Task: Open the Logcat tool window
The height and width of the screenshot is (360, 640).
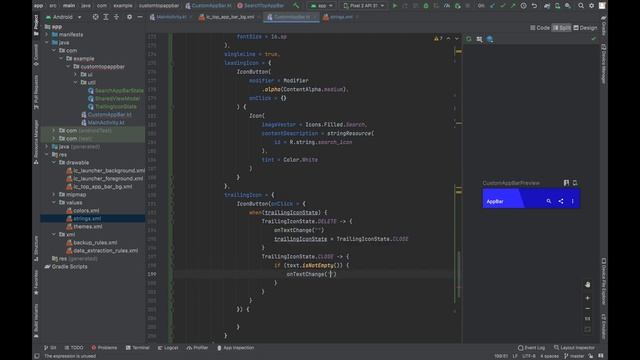Action: (168, 348)
